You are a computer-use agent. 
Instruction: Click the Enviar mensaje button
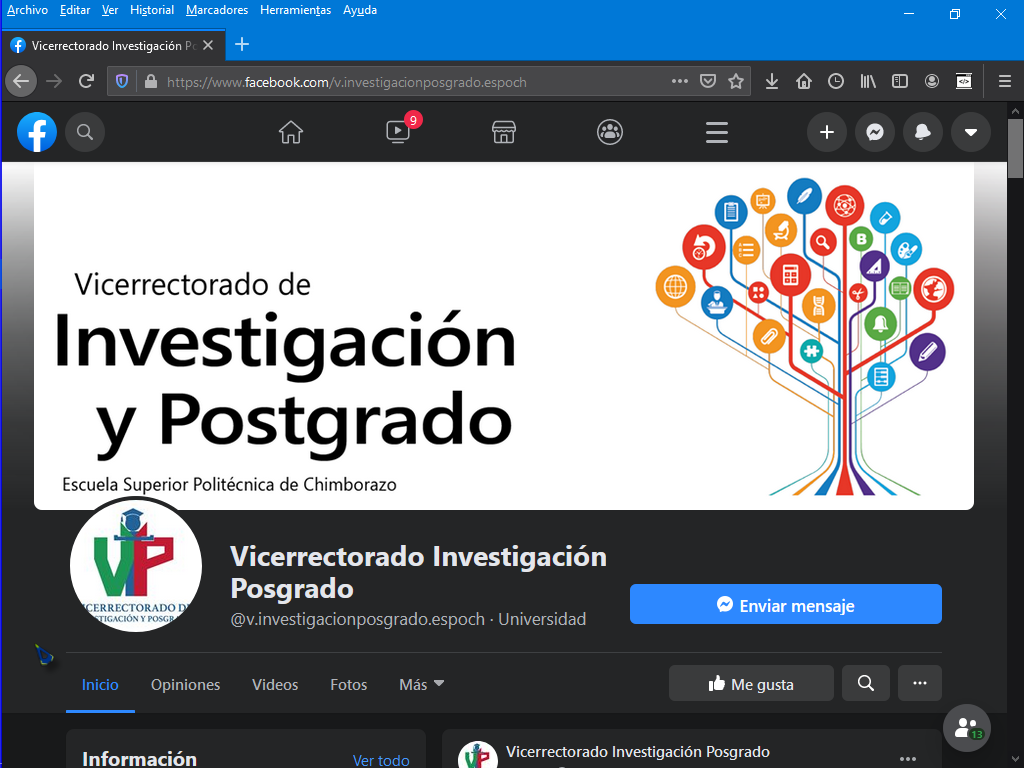click(785, 605)
